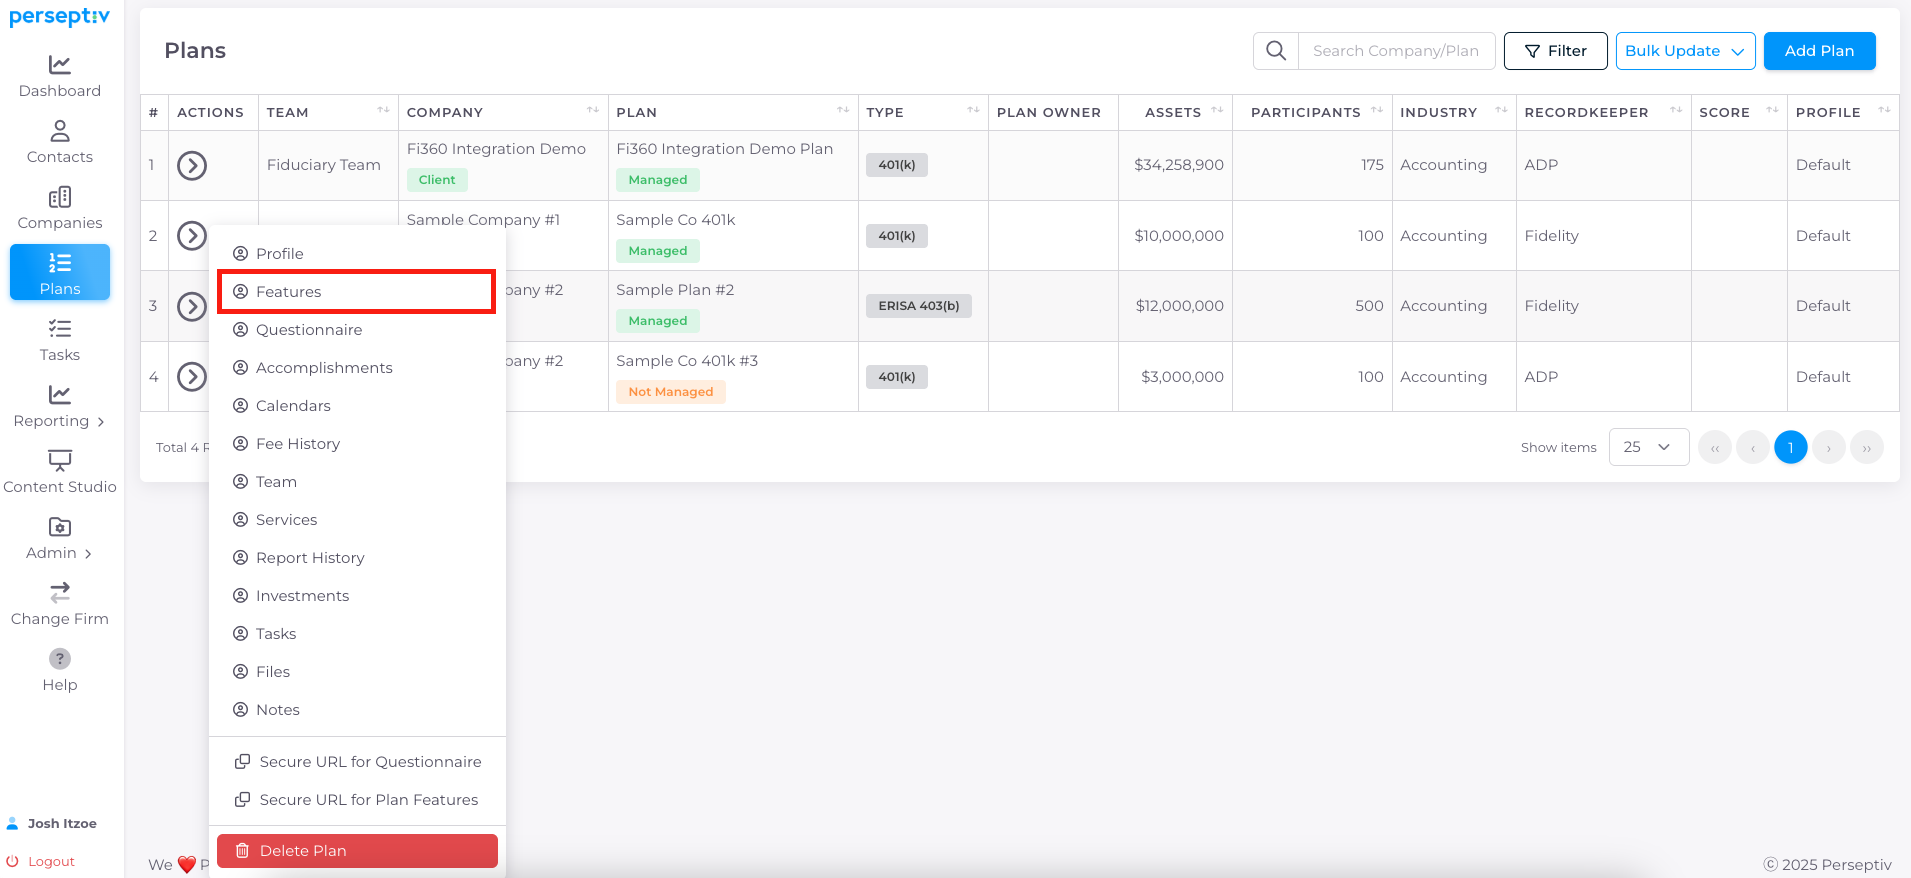Click the red Delete Plan button

point(357,851)
